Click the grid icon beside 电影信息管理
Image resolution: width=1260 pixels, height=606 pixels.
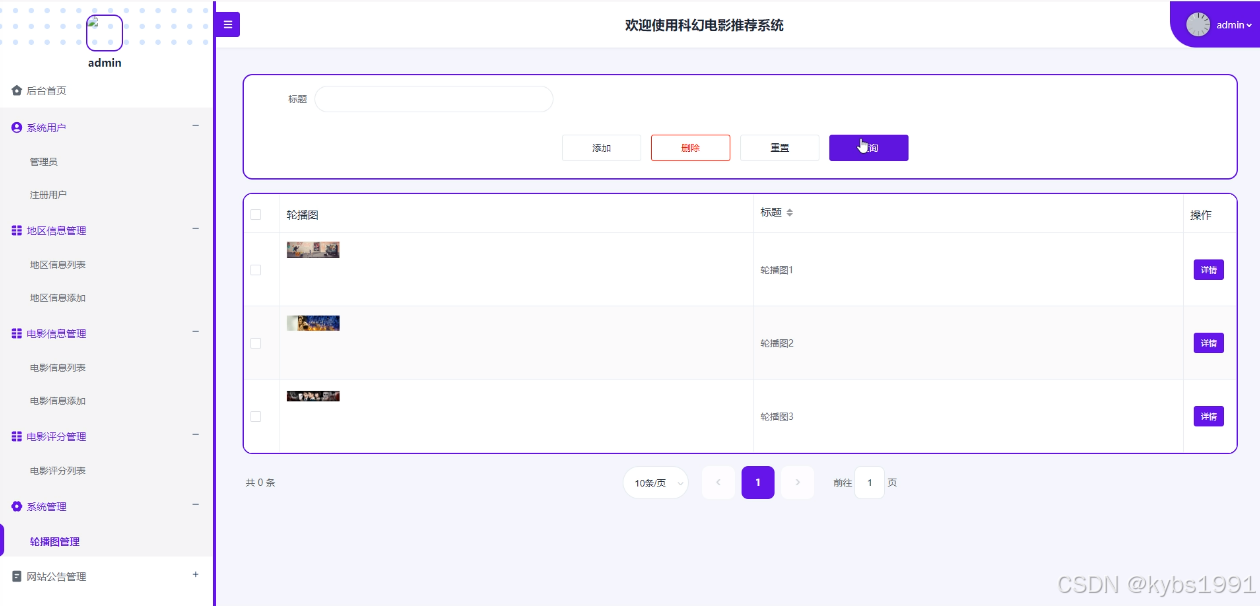17,333
